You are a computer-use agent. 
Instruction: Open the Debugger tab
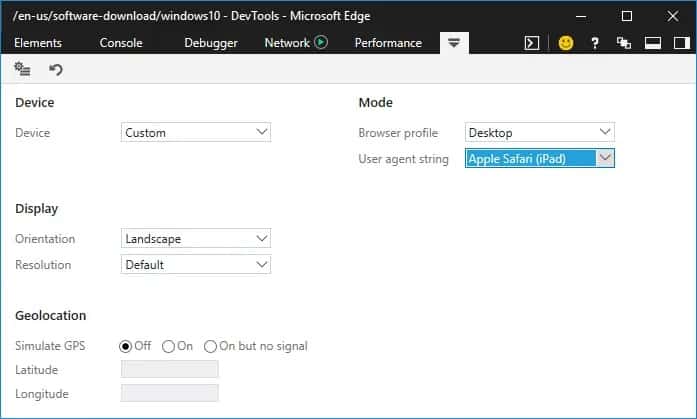[211, 43]
